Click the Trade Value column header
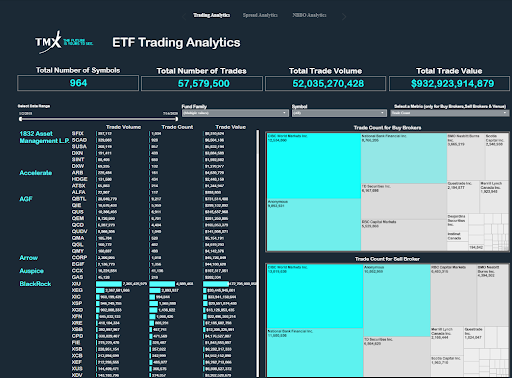 click(x=230, y=127)
